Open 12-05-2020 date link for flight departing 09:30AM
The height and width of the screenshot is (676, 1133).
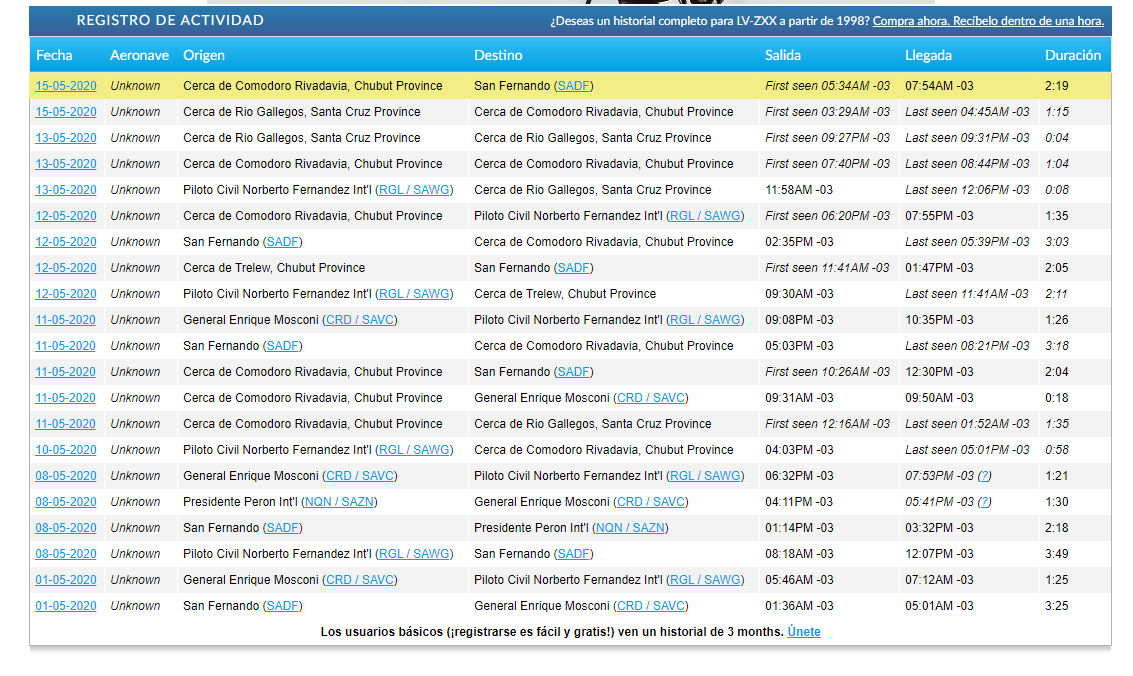tap(66, 294)
